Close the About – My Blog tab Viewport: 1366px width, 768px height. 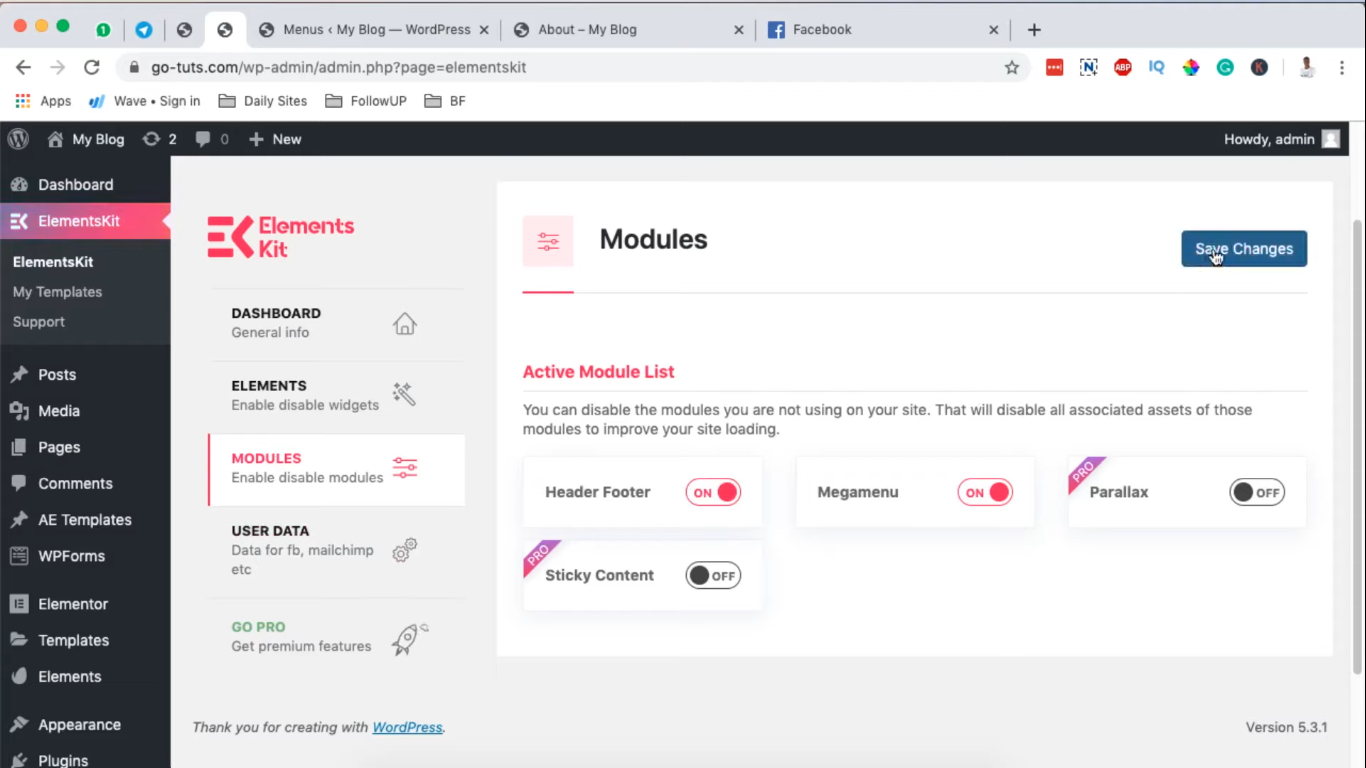(739, 30)
